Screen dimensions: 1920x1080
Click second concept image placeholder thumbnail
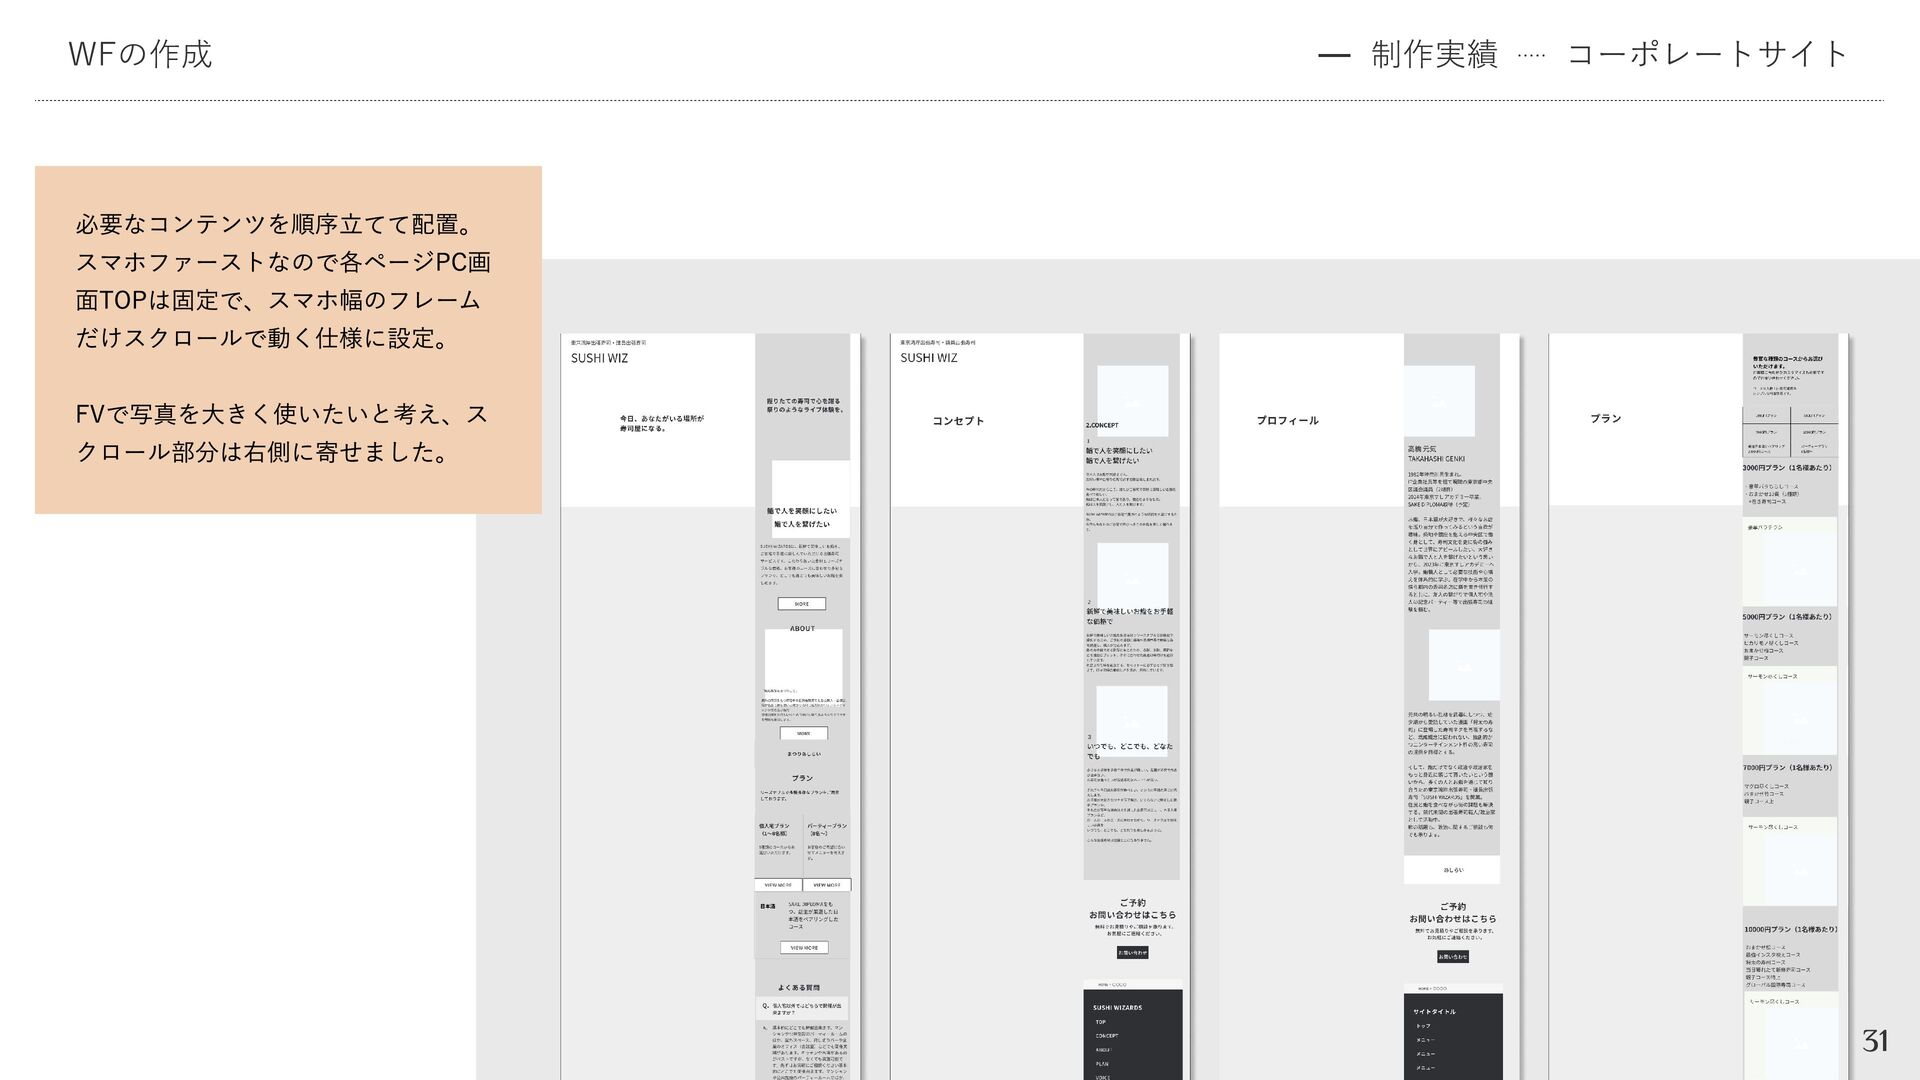click(1132, 575)
